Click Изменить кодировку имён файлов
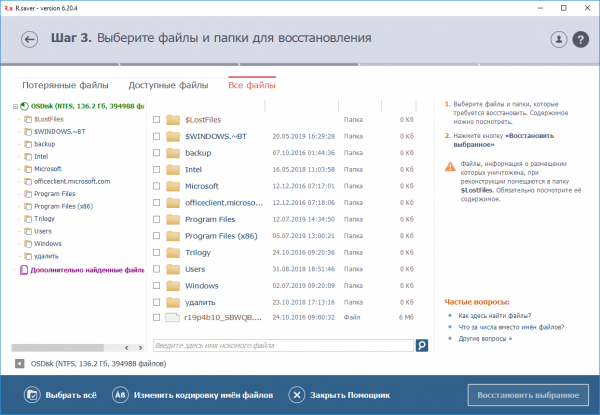This screenshot has width=600, height=415. point(203,395)
